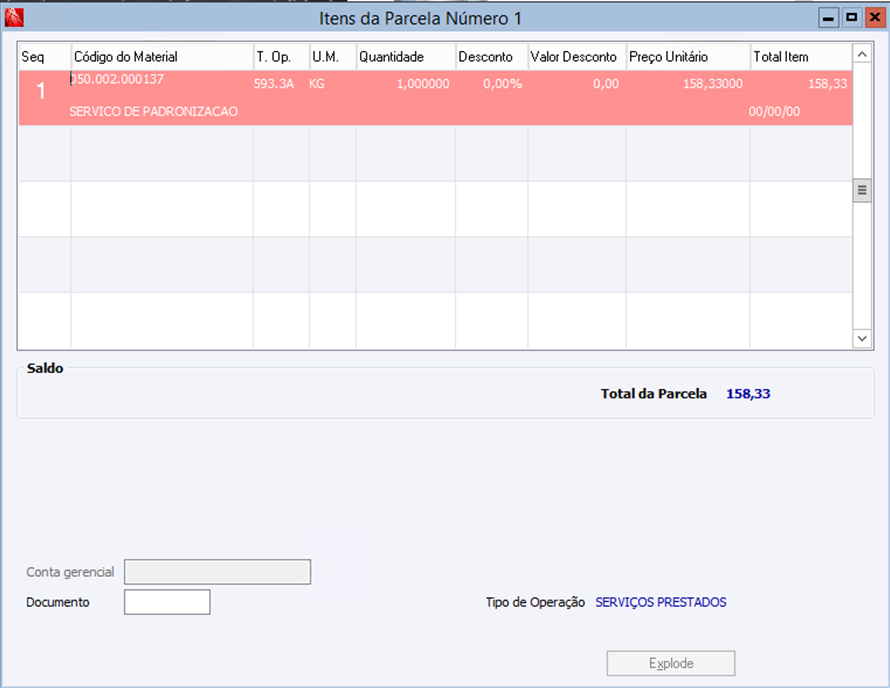Click the scroll down arrow of the grid
Viewport: 890px width, 688px height.
862,338
